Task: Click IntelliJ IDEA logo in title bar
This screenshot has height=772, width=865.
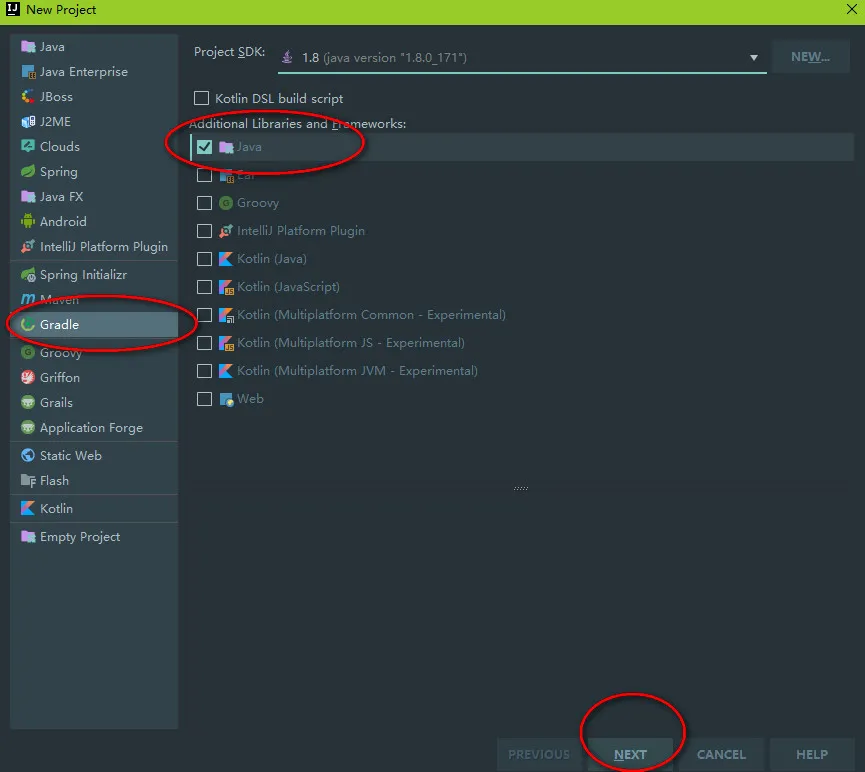Action: [x=12, y=9]
